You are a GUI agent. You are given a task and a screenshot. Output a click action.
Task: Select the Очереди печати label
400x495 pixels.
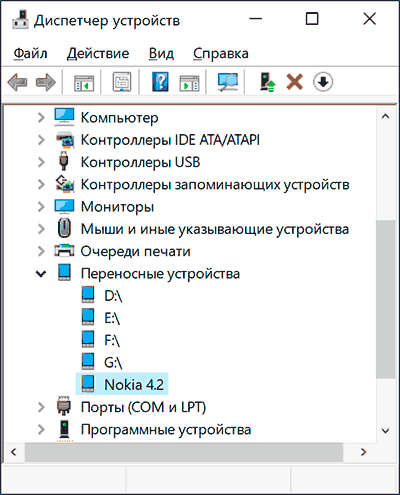click(135, 251)
